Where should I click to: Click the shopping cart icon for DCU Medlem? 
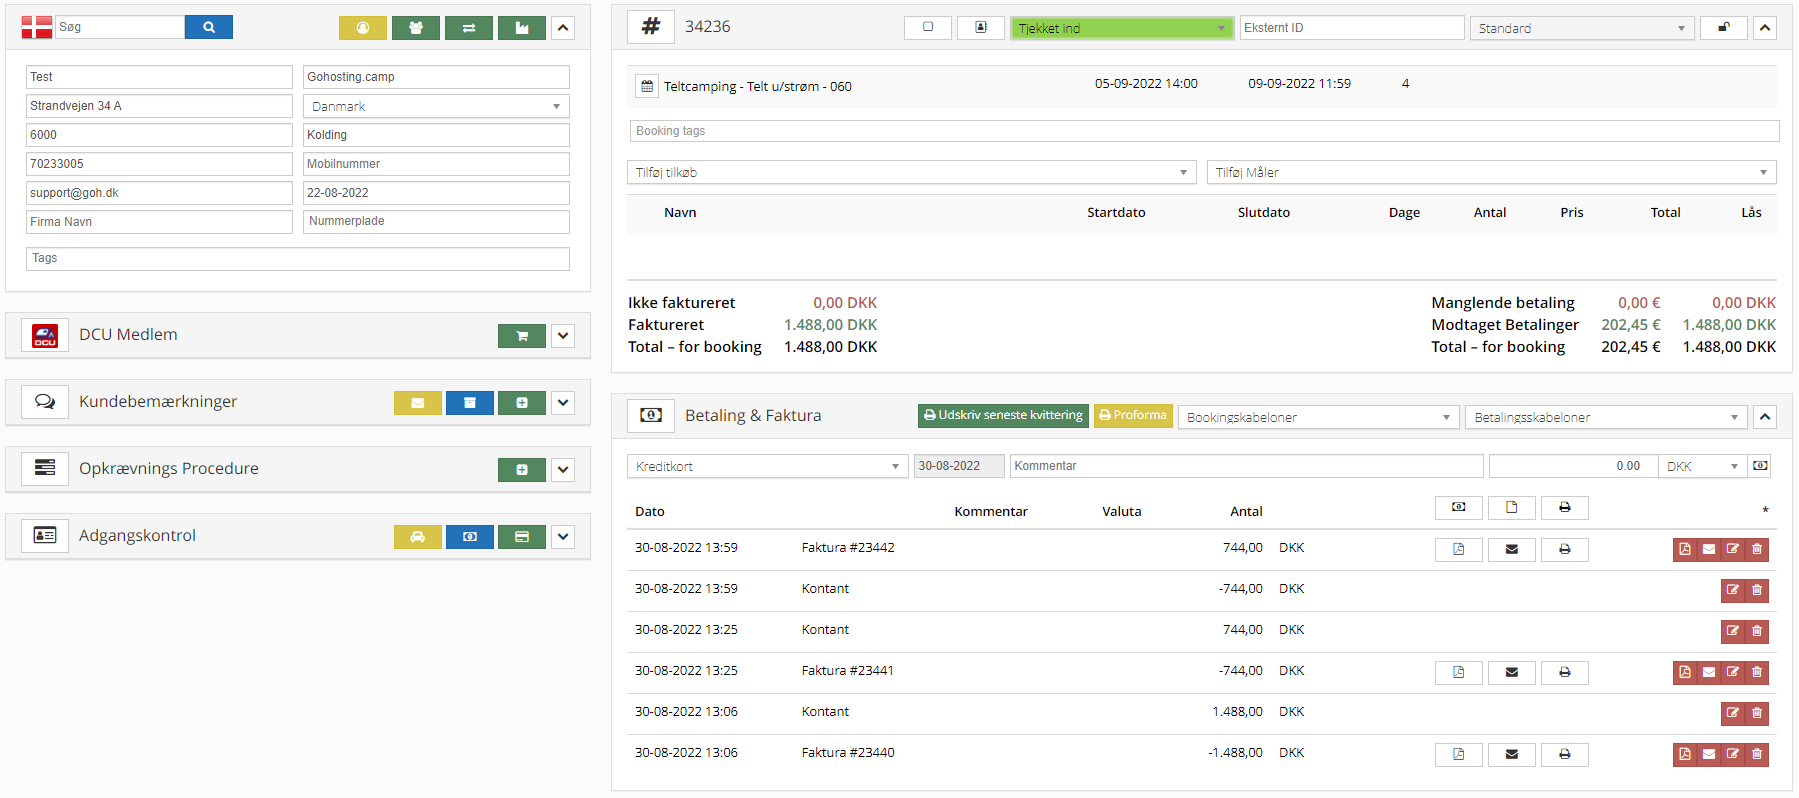point(521,336)
